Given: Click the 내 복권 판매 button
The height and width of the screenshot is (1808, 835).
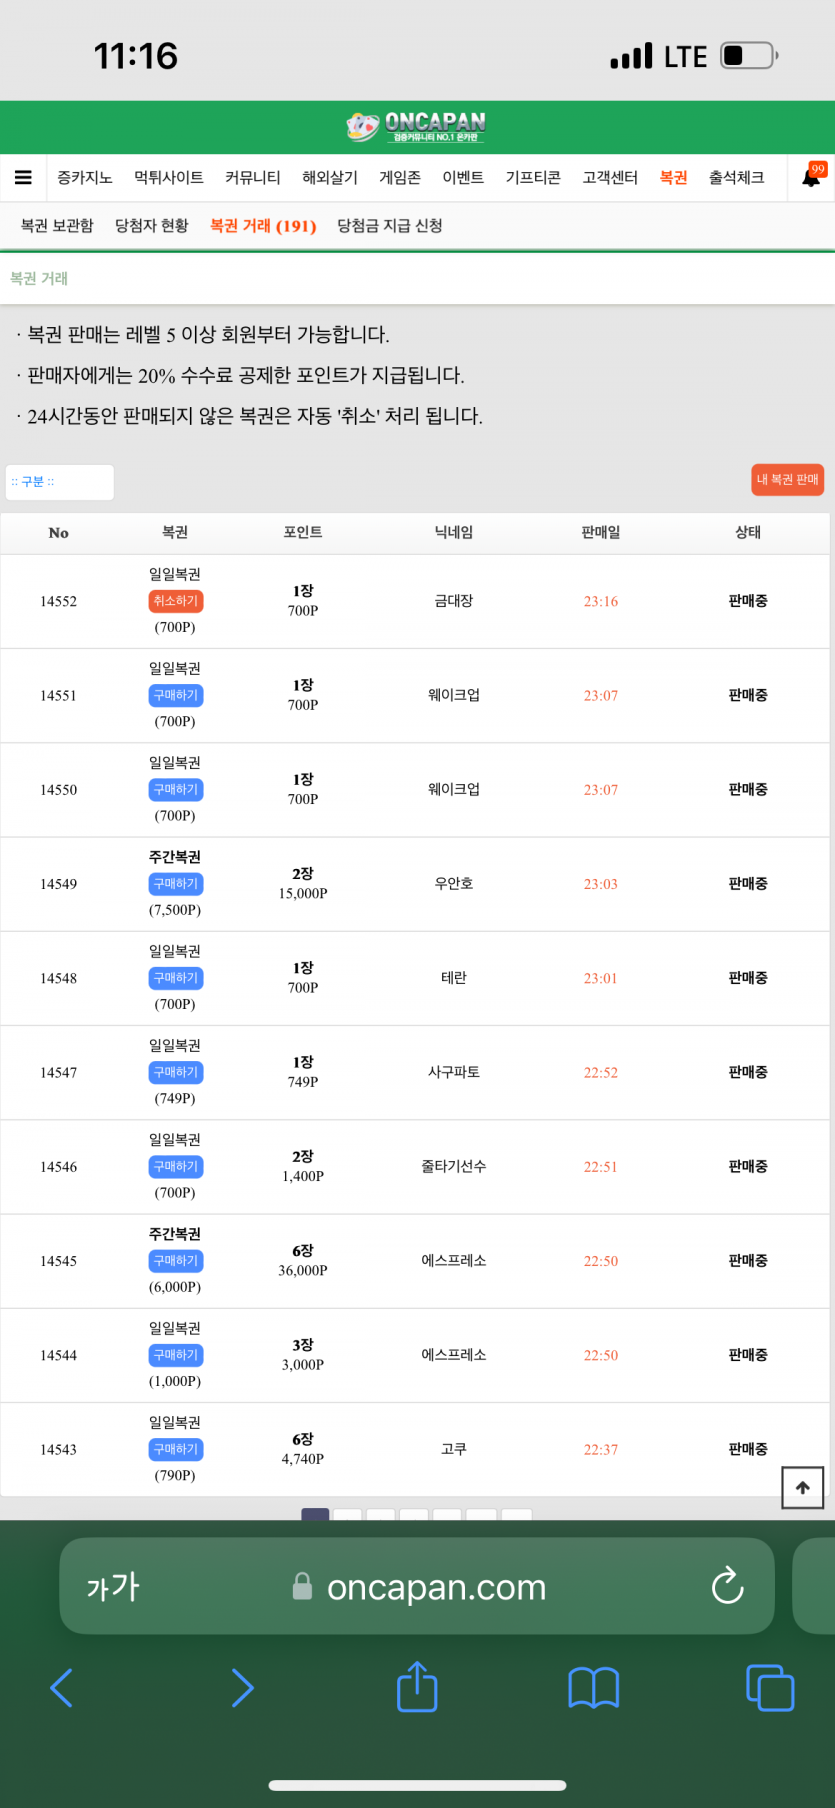Looking at the screenshot, I should click(x=787, y=480).
